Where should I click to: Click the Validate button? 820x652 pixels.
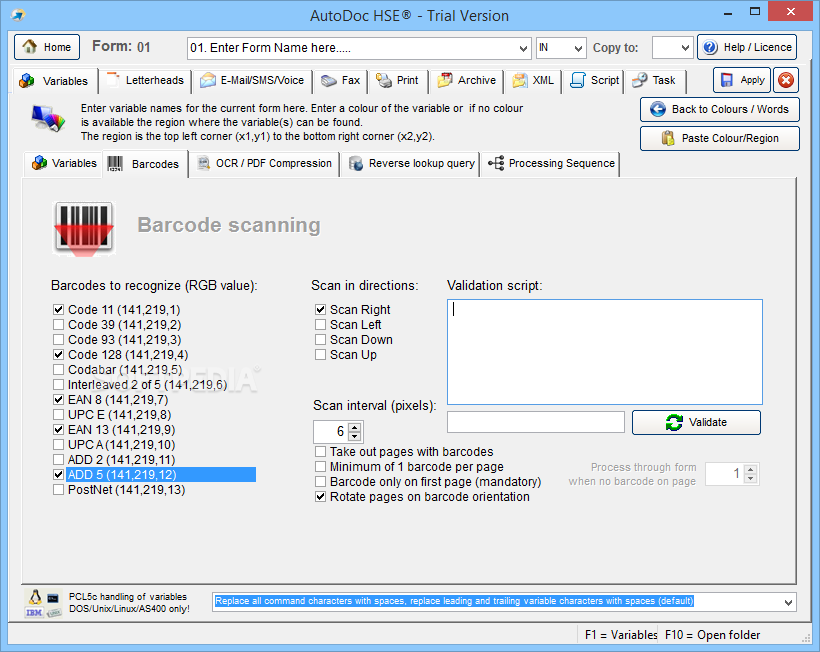(x=696, y=422)
